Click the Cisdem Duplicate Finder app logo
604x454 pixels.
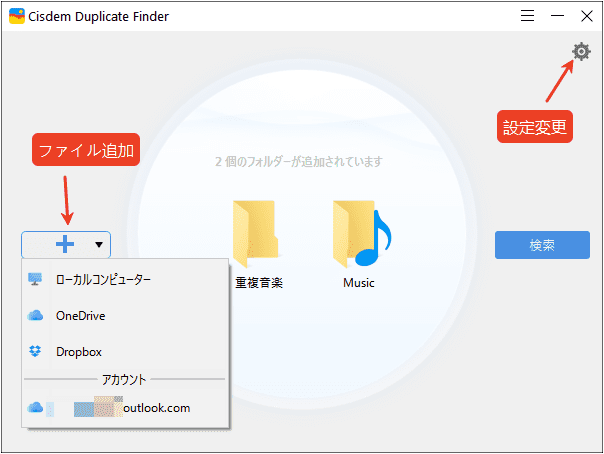17,16
